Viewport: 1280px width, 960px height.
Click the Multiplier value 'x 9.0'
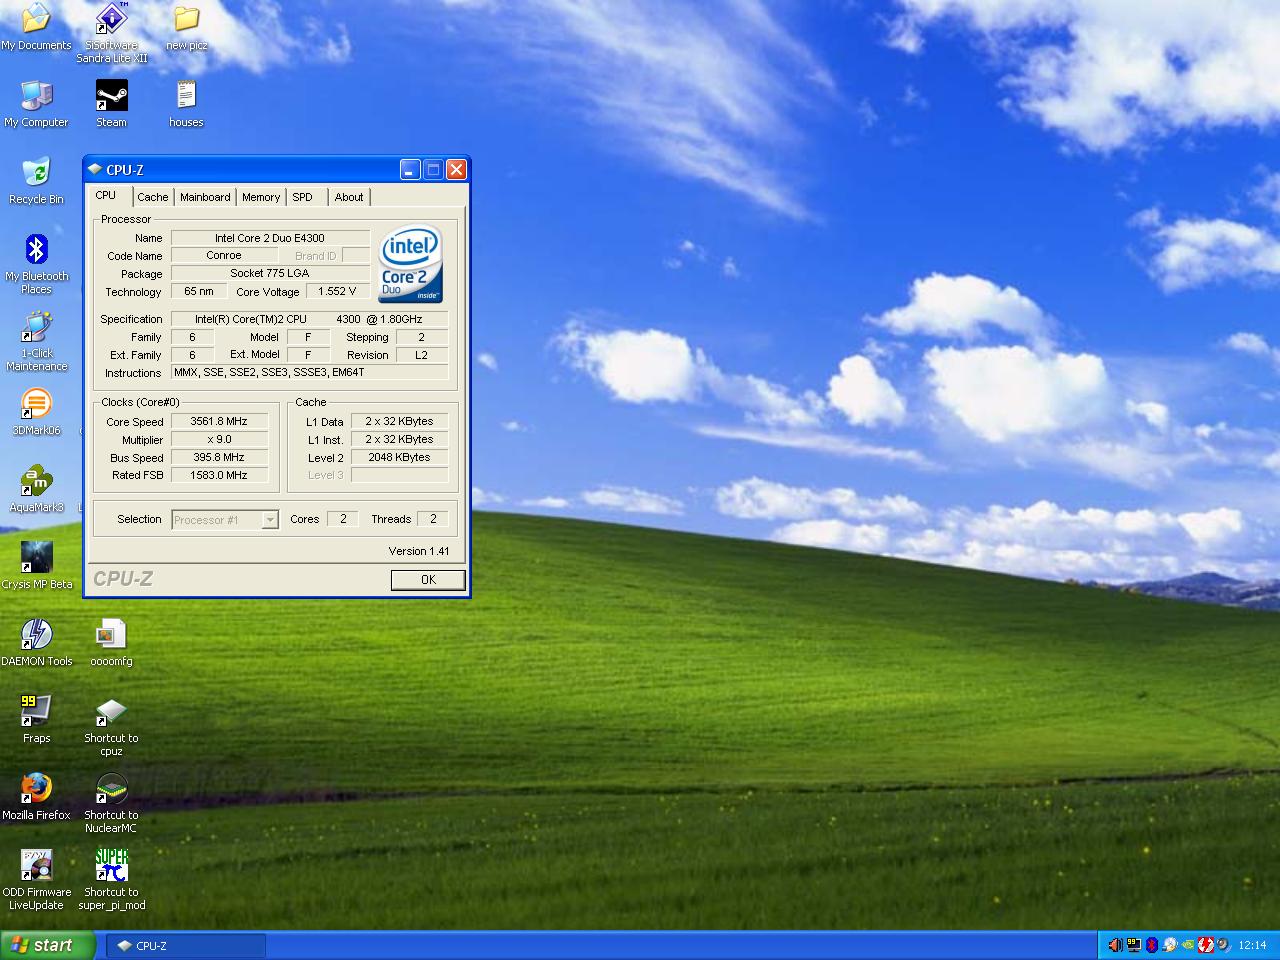pos(219,439)
